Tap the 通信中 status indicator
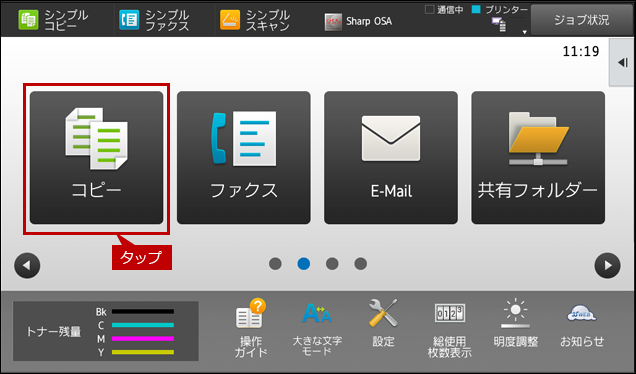Image resolution: width=636 pixels, height=374 pixels. pos(444,10)
